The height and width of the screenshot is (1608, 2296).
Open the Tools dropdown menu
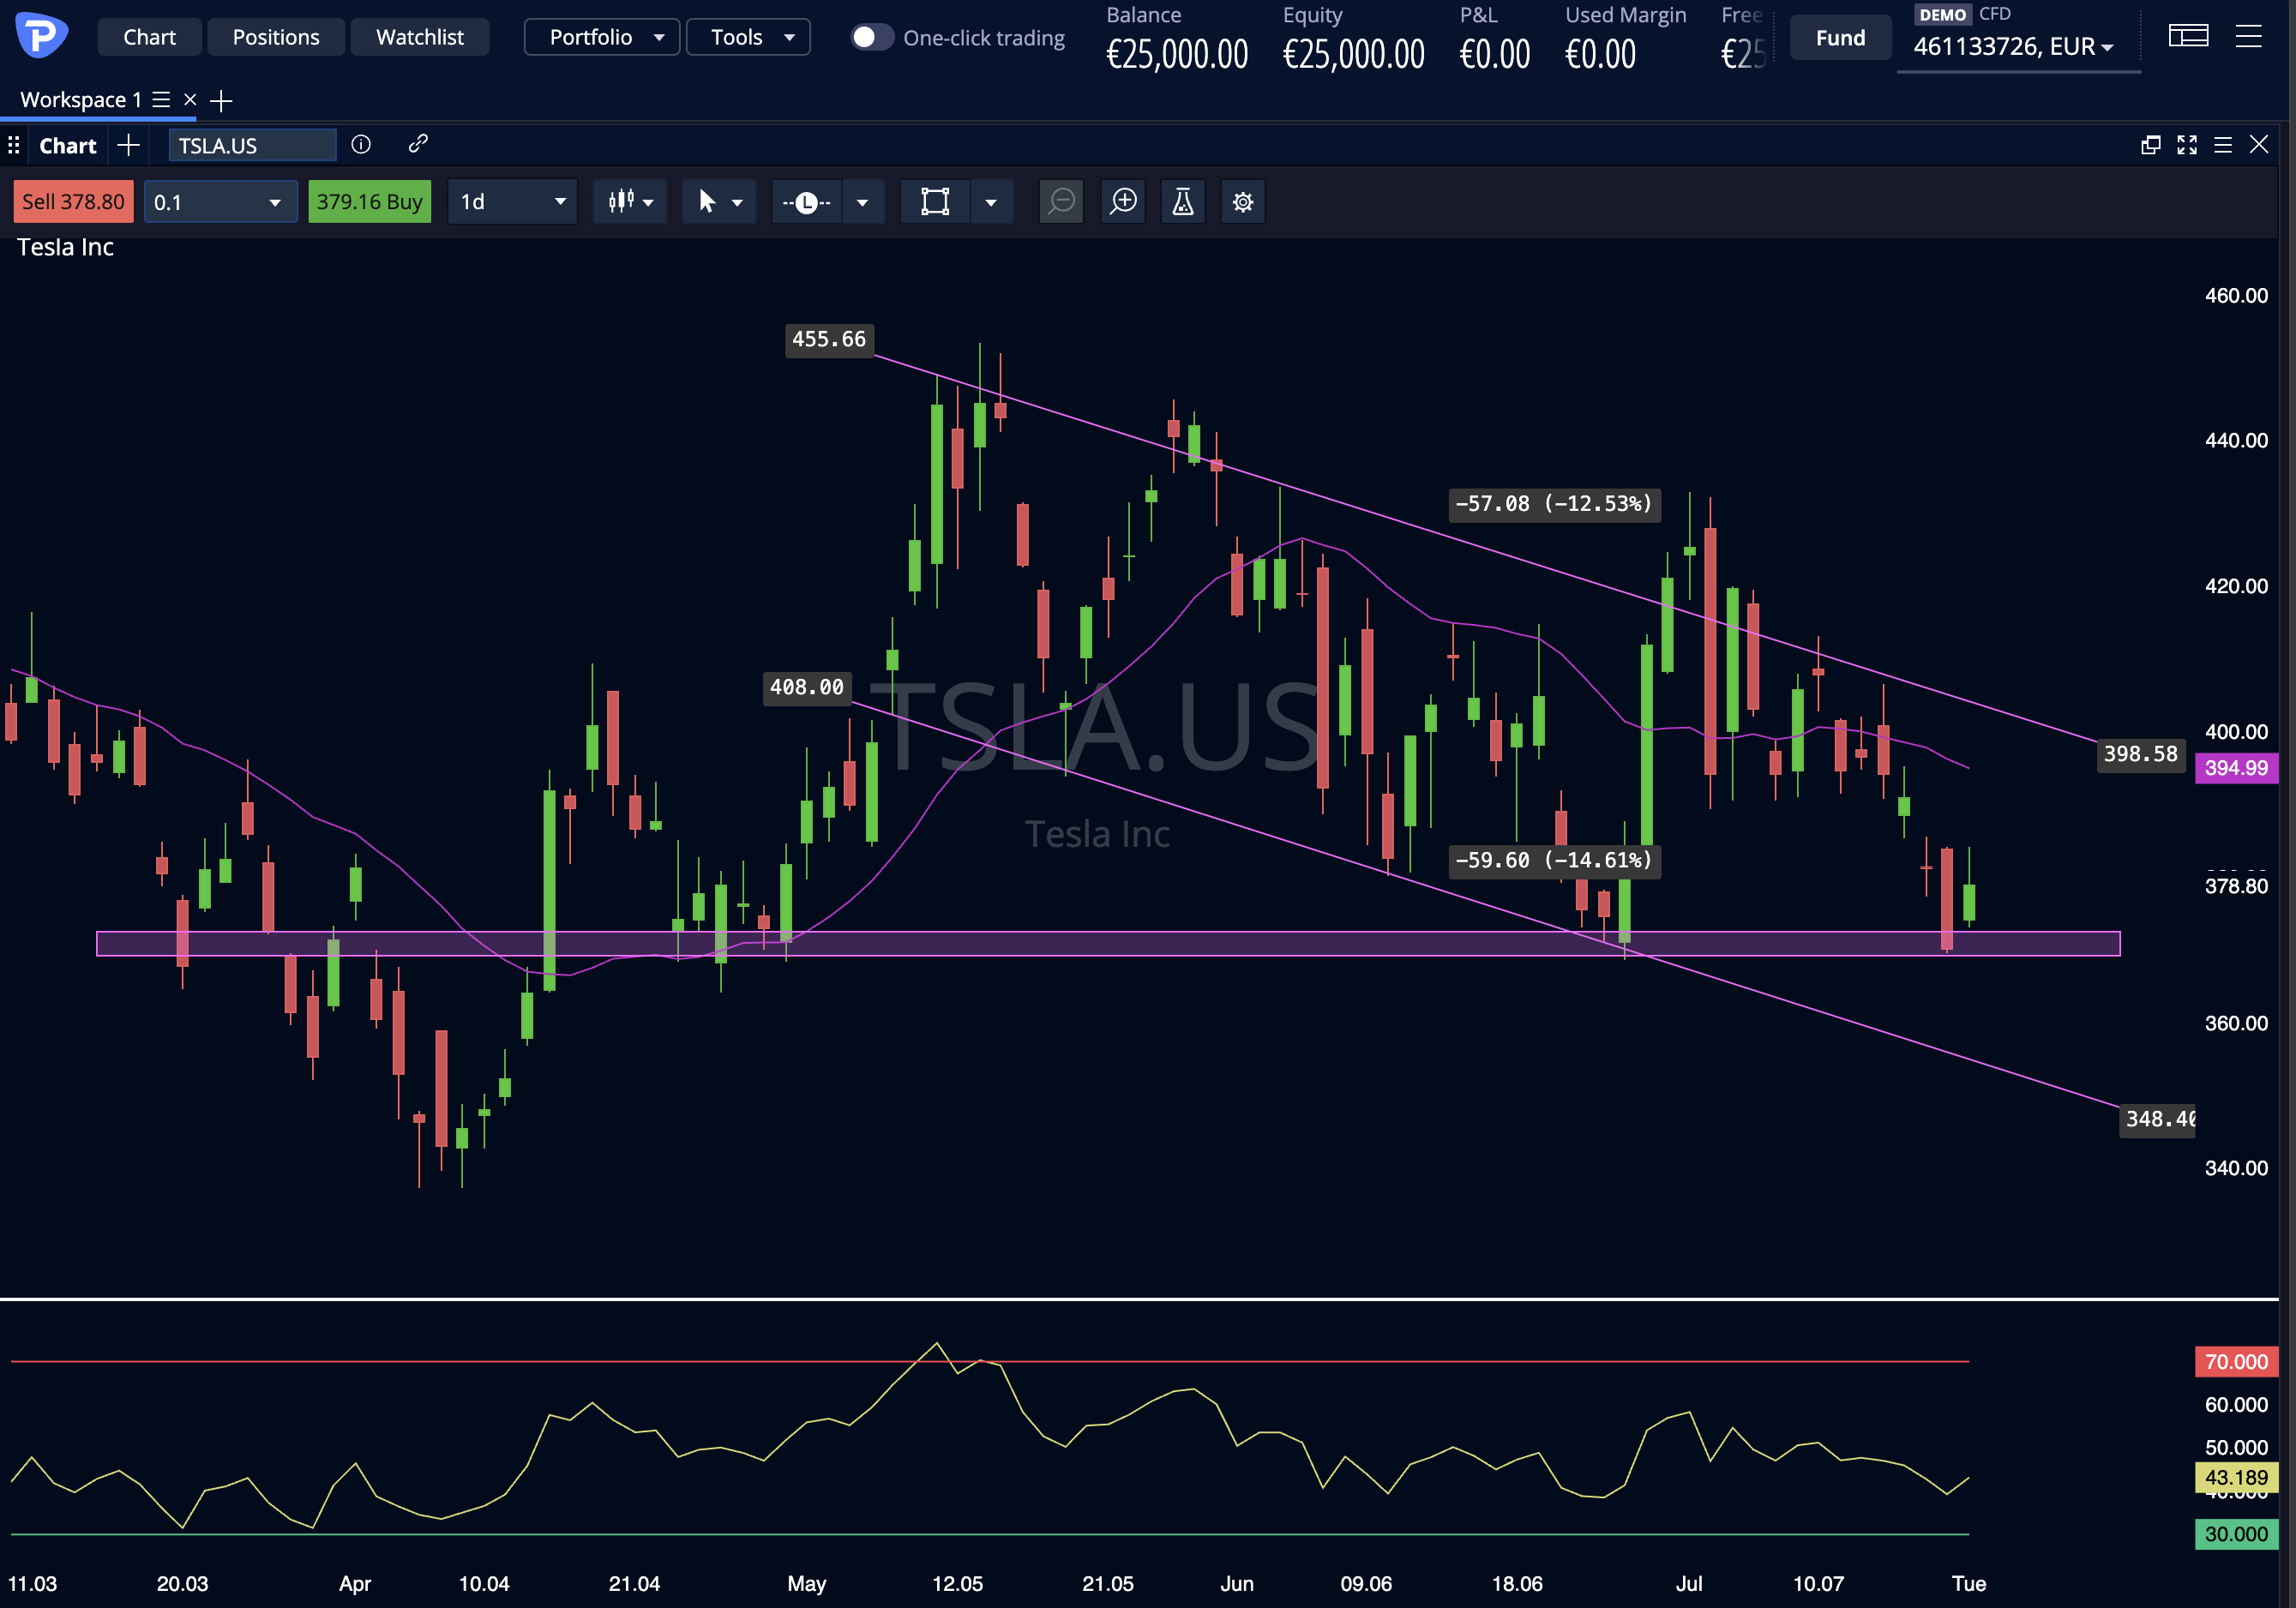748,37
